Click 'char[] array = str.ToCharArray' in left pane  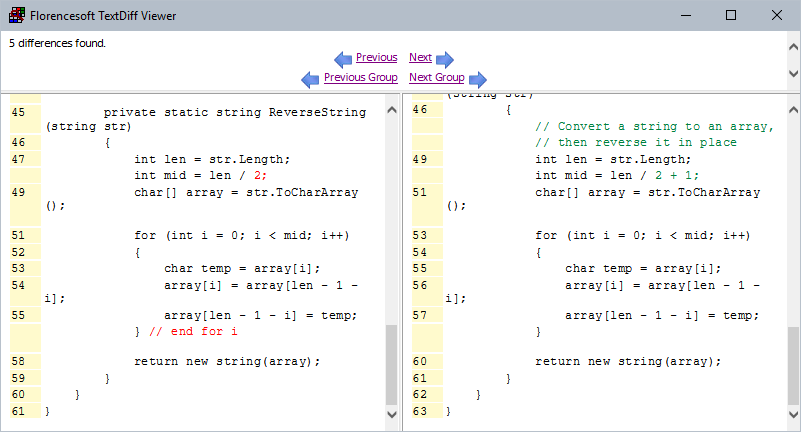[x=246, y=192]
